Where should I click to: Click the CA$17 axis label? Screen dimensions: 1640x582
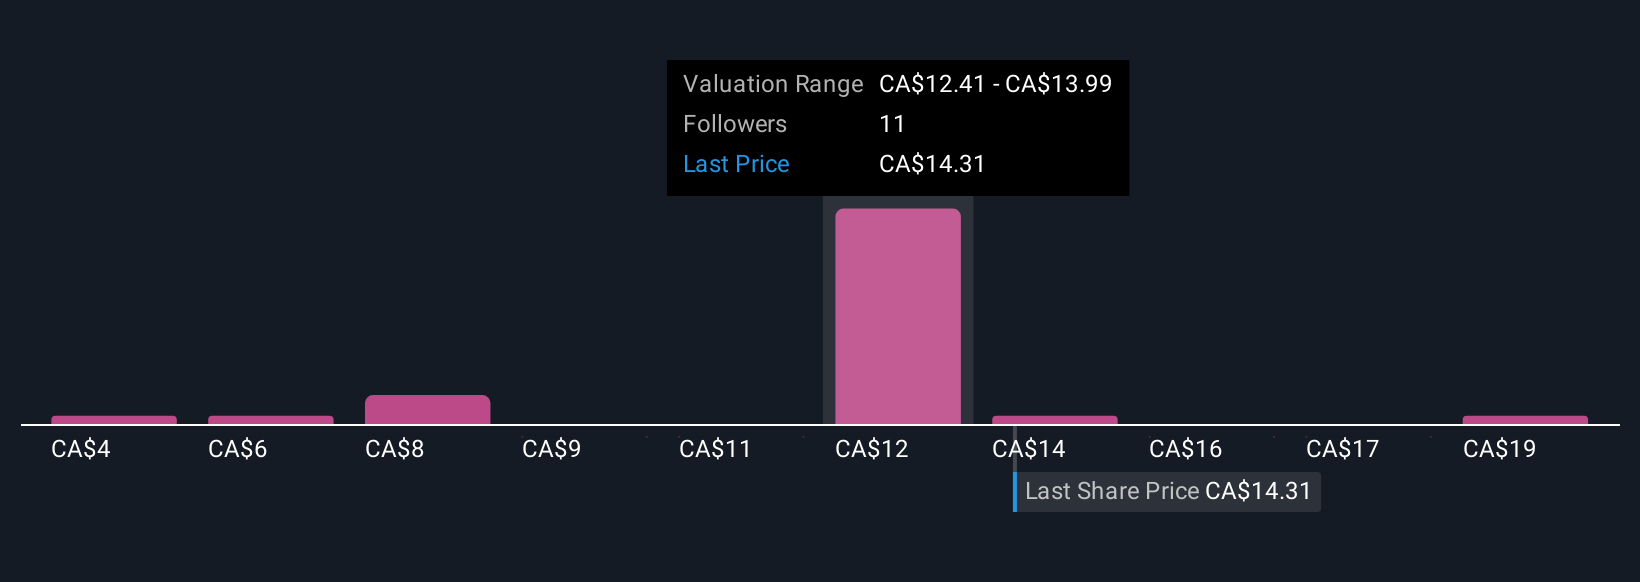point(1343,449)
